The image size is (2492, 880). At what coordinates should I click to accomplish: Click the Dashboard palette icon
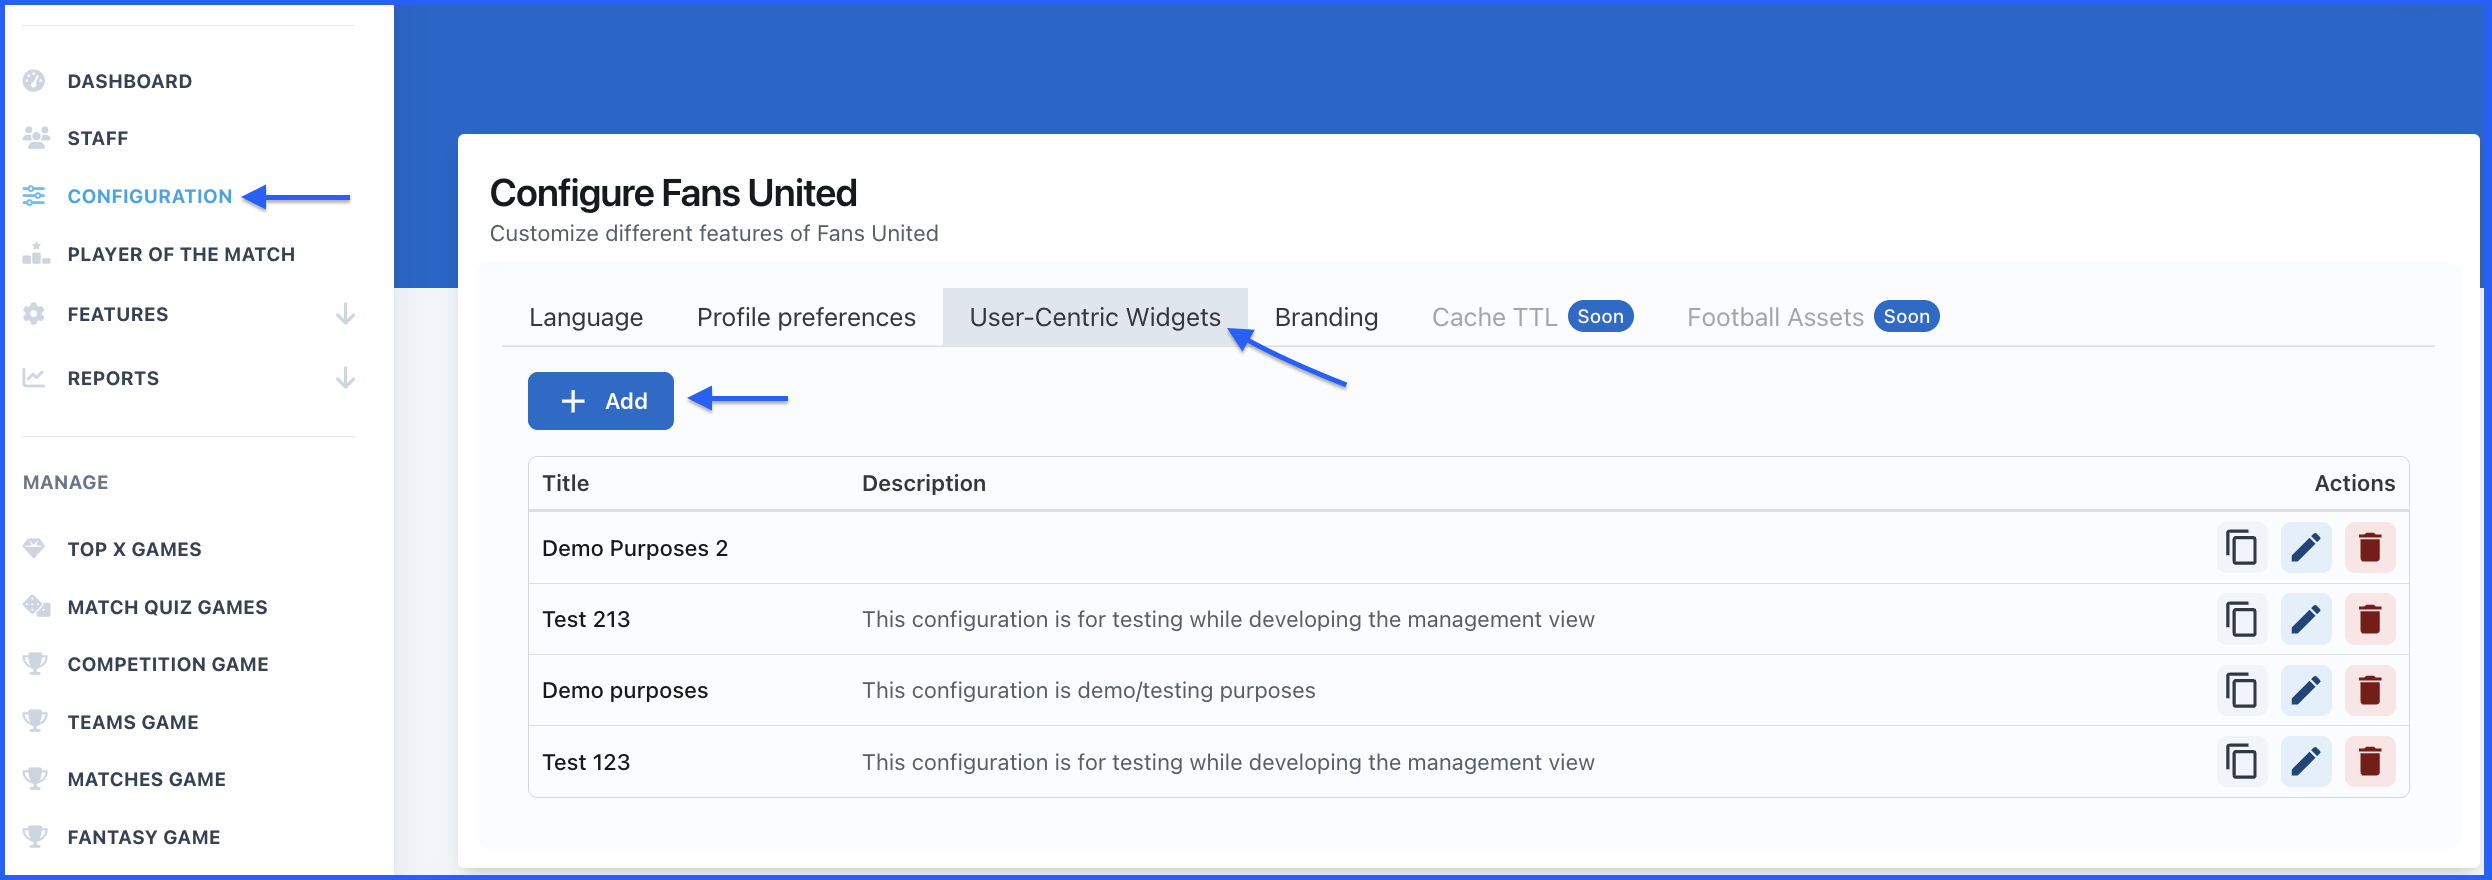[x=34, y=81]
